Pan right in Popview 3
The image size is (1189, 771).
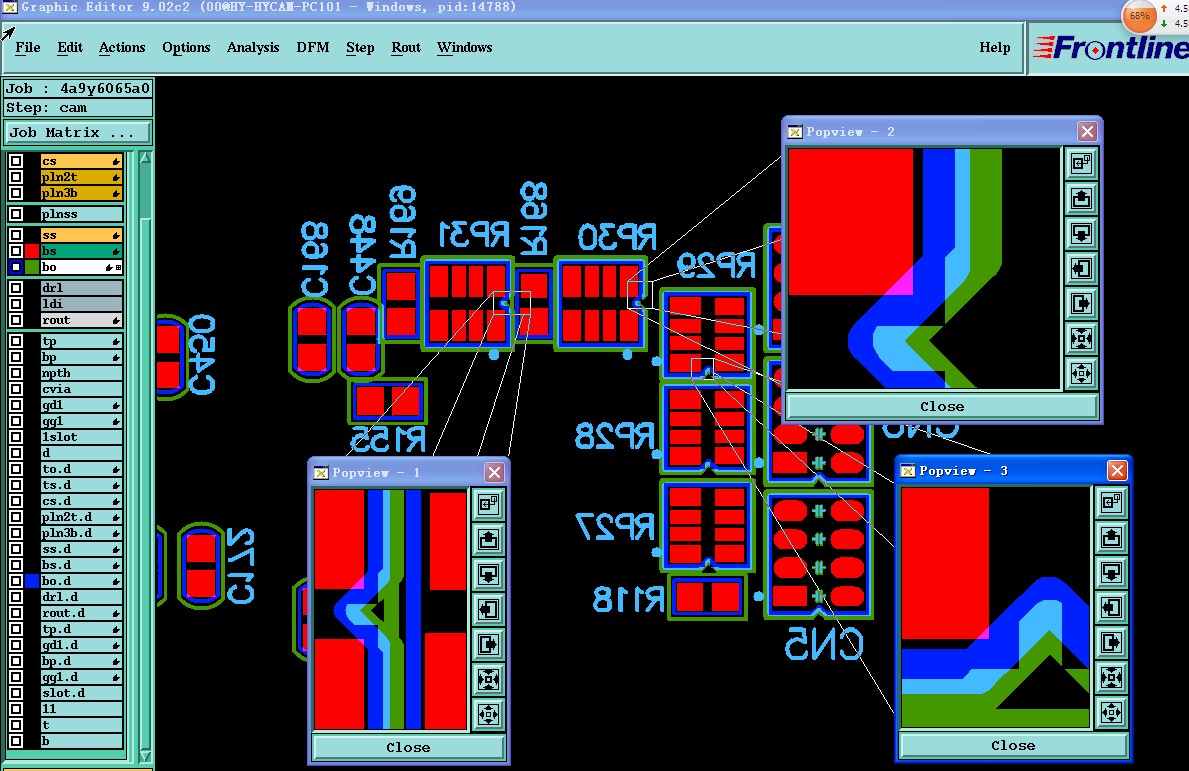click(x=1111, y=642)
